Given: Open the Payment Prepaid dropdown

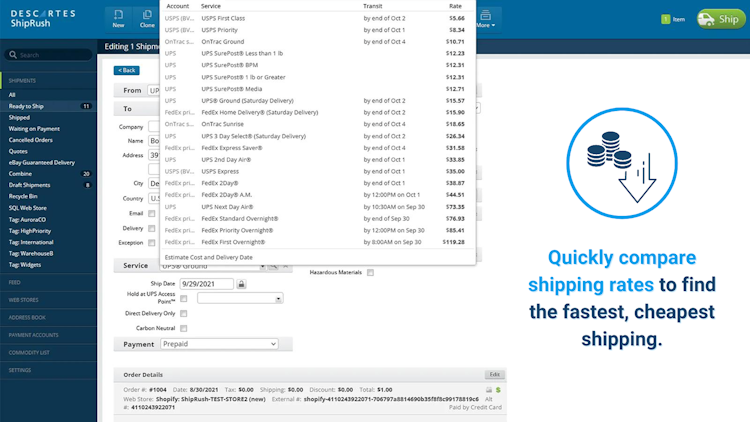Looking at the screenshot, I should [219, 344].
